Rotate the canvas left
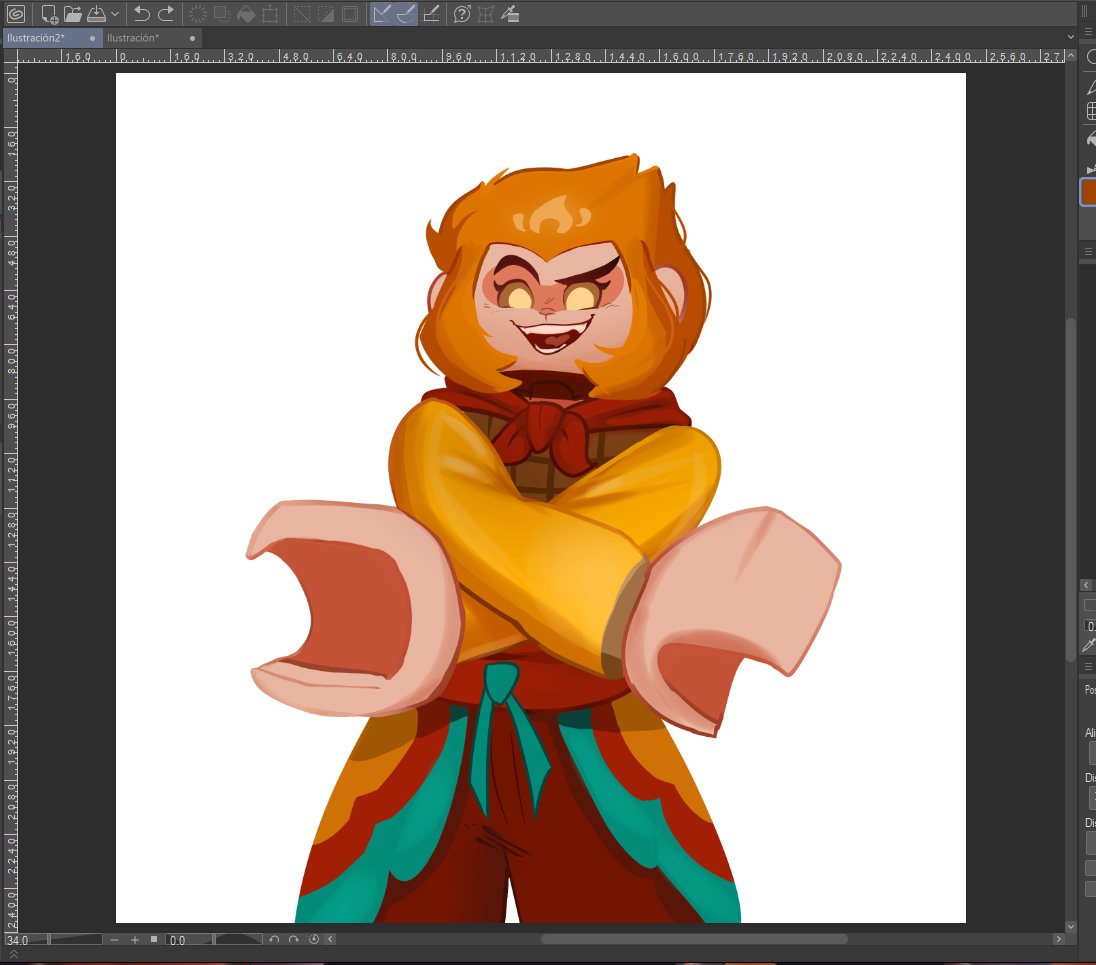This screenshot has width=1096, height=965. click(x=274, y=940)
